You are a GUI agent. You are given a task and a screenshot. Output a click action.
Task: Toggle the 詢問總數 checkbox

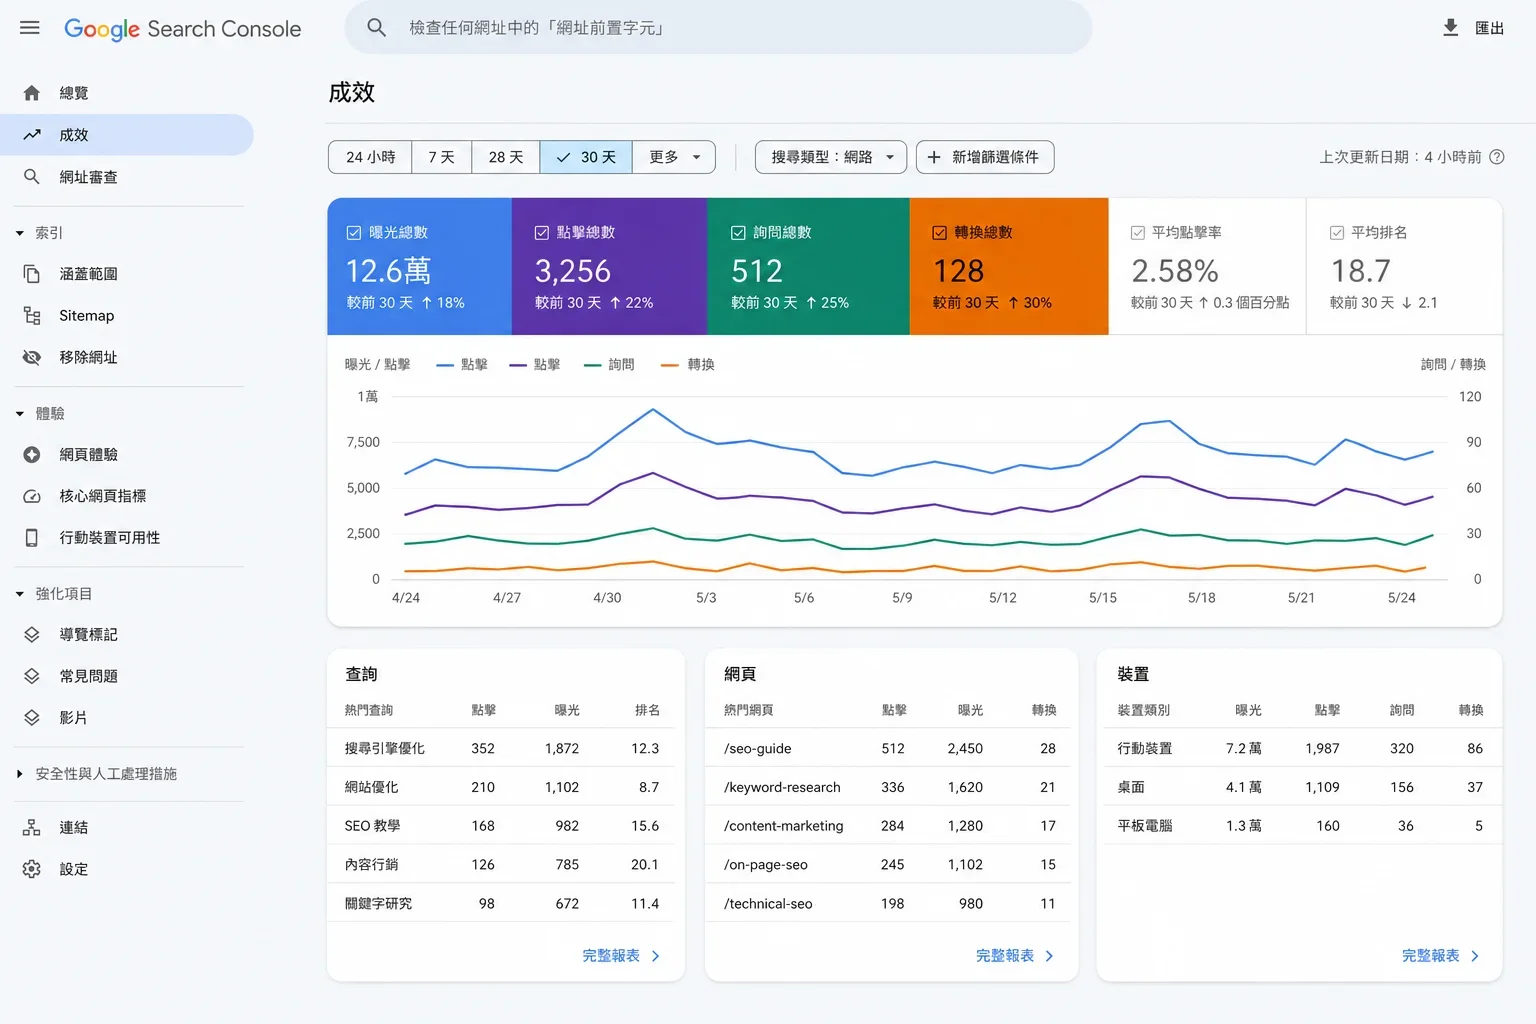(x=738, y=233)
